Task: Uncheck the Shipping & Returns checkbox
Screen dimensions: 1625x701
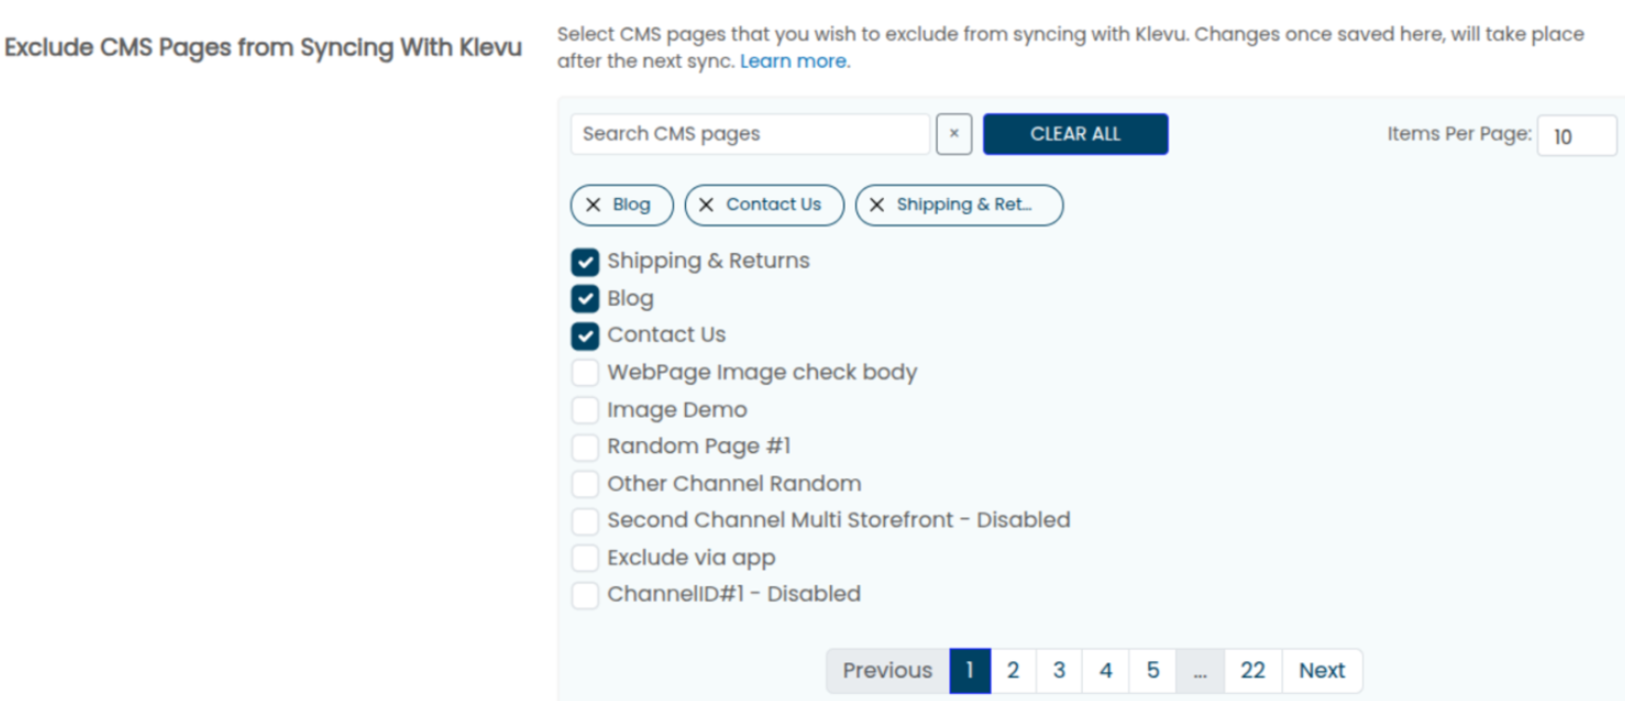Action: [585, 262]
